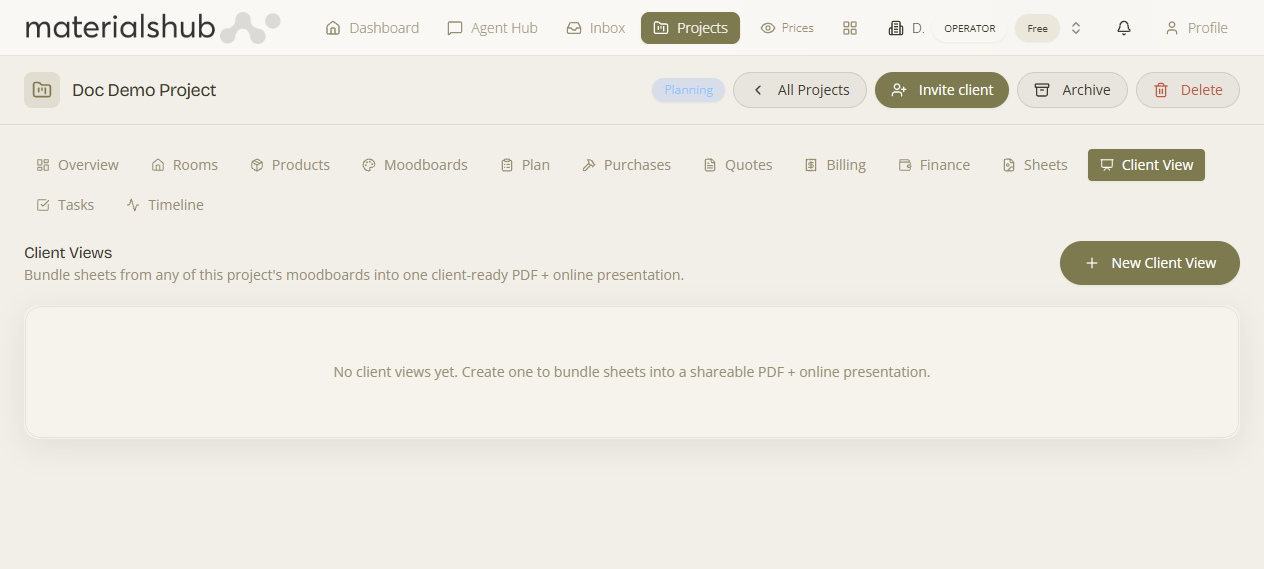Open the Quotes tab

point(738,165)
